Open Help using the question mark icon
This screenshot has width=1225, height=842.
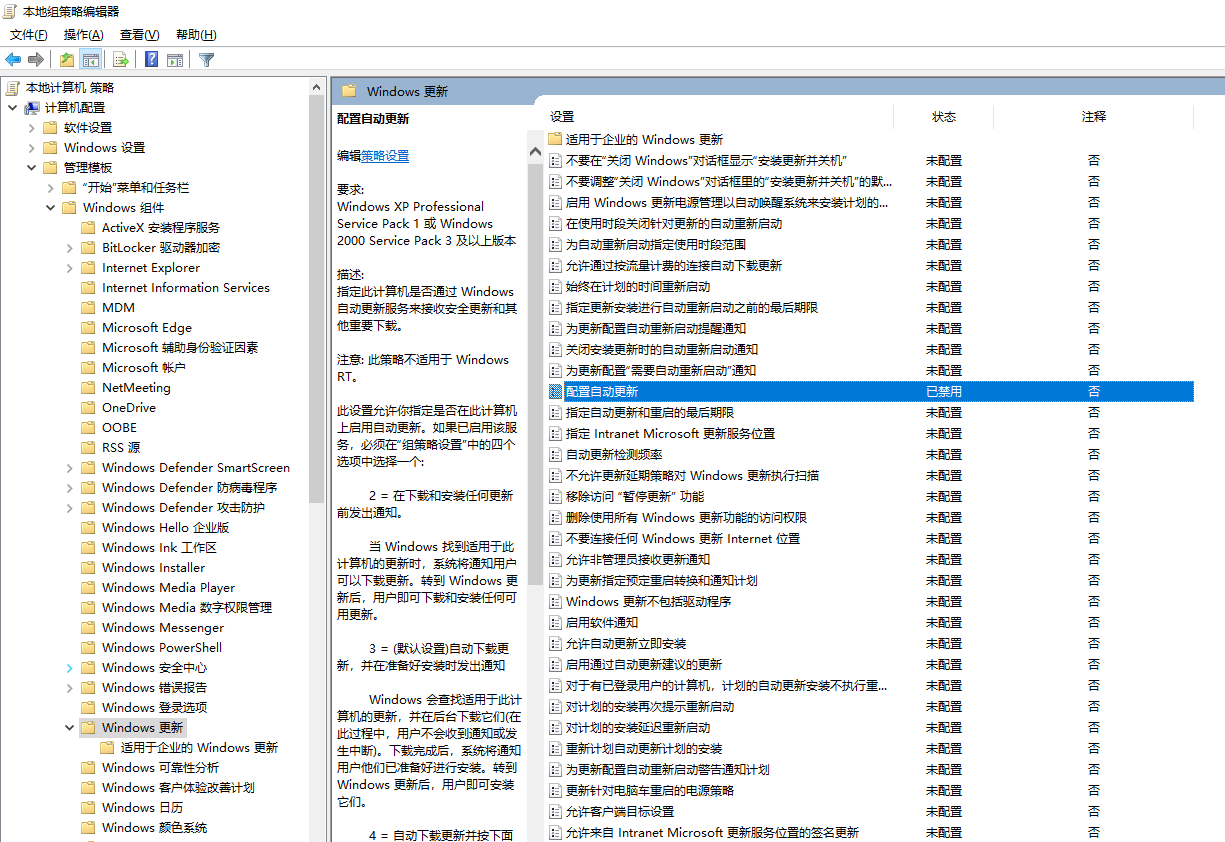coord(151,59)
